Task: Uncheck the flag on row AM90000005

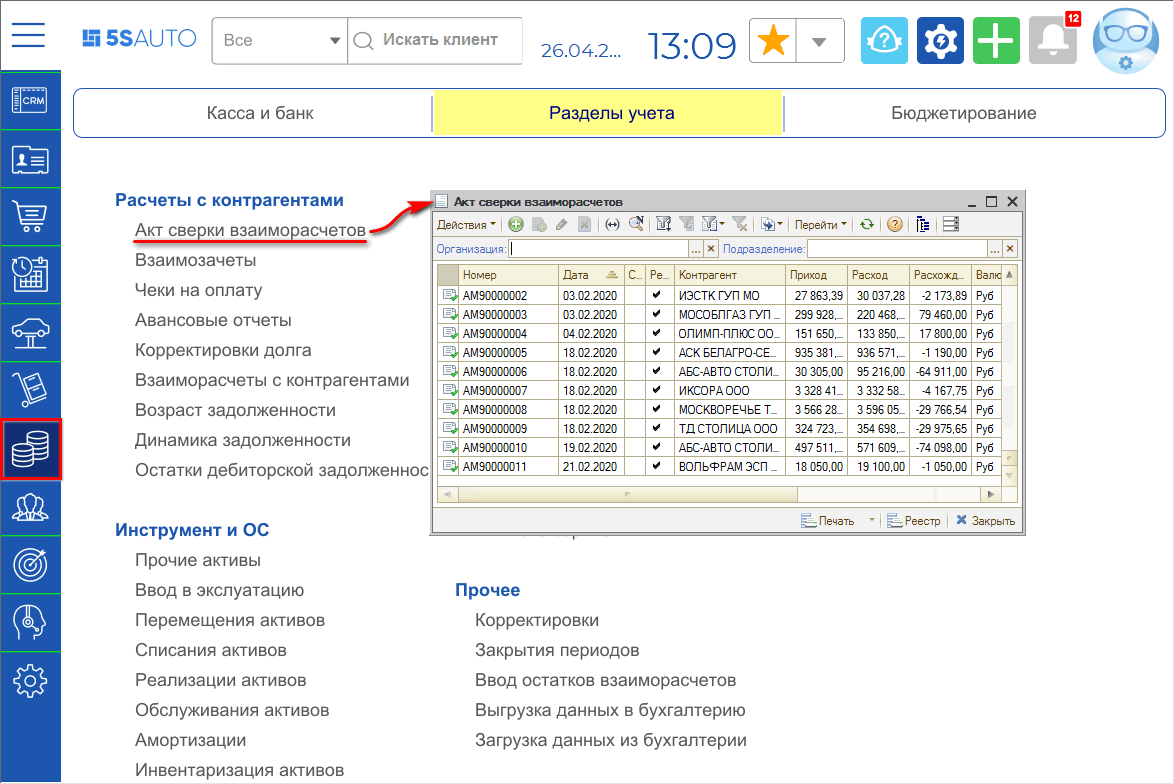Action: tap(656, 353)
